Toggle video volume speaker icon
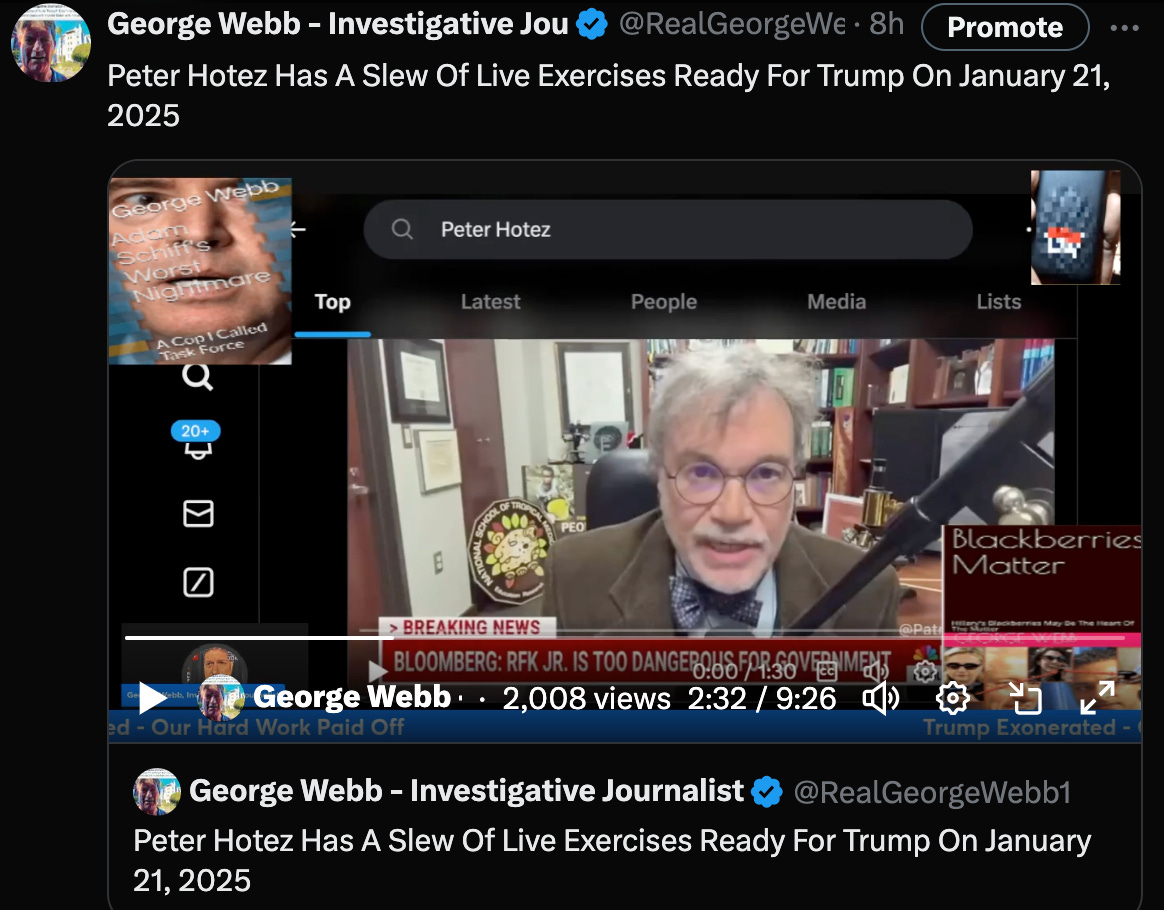Screen dimensions: 1164x910 (880, 698)
